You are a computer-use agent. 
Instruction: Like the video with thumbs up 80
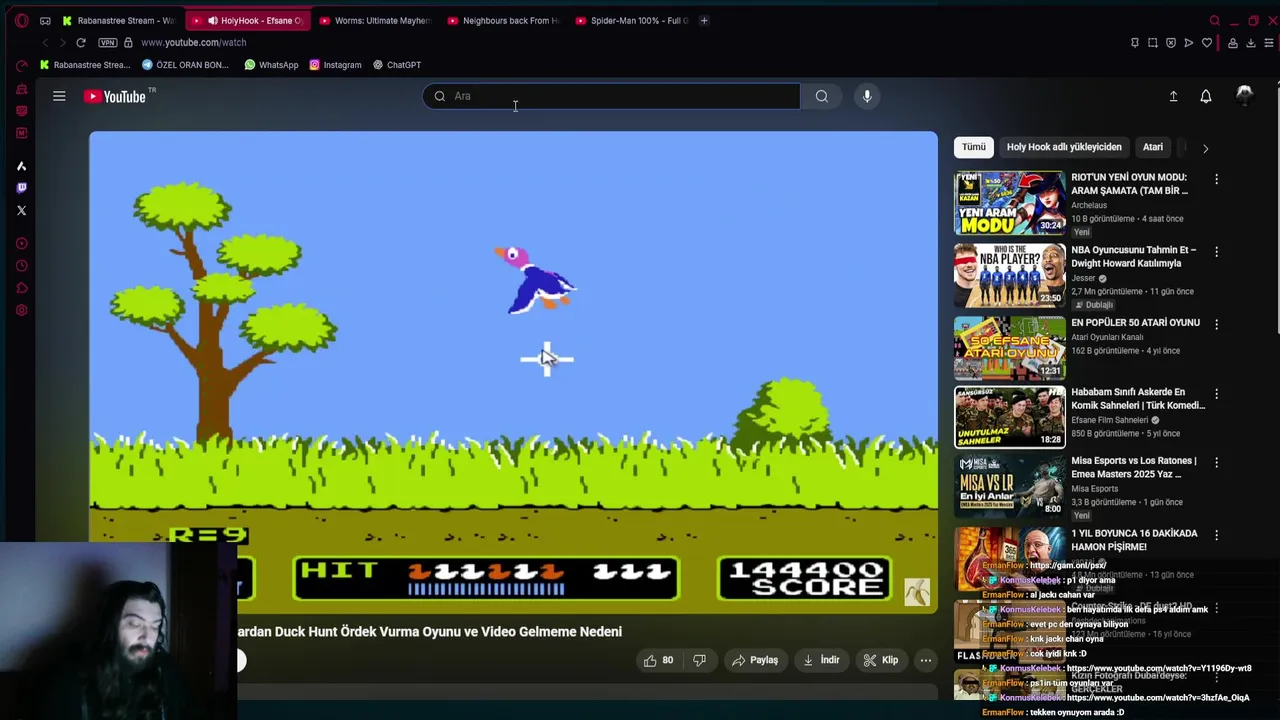tap(658, 660)
